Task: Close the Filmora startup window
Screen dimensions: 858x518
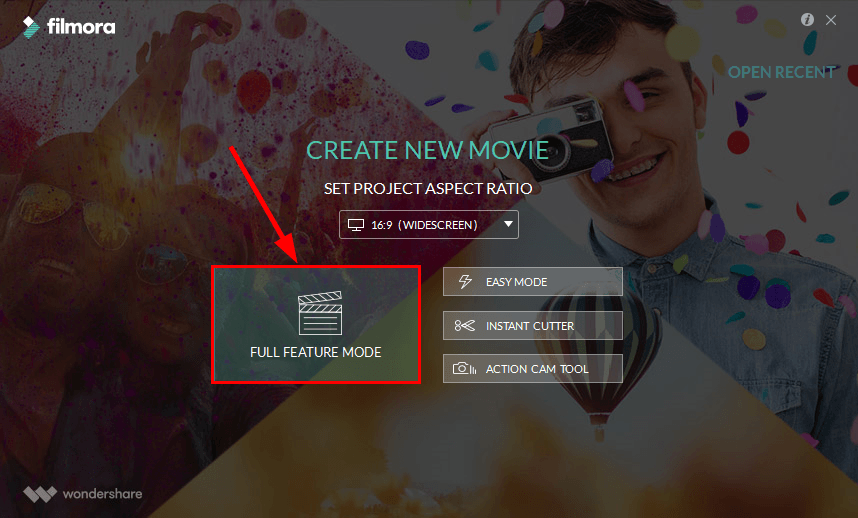Action: tap(831, 20)
